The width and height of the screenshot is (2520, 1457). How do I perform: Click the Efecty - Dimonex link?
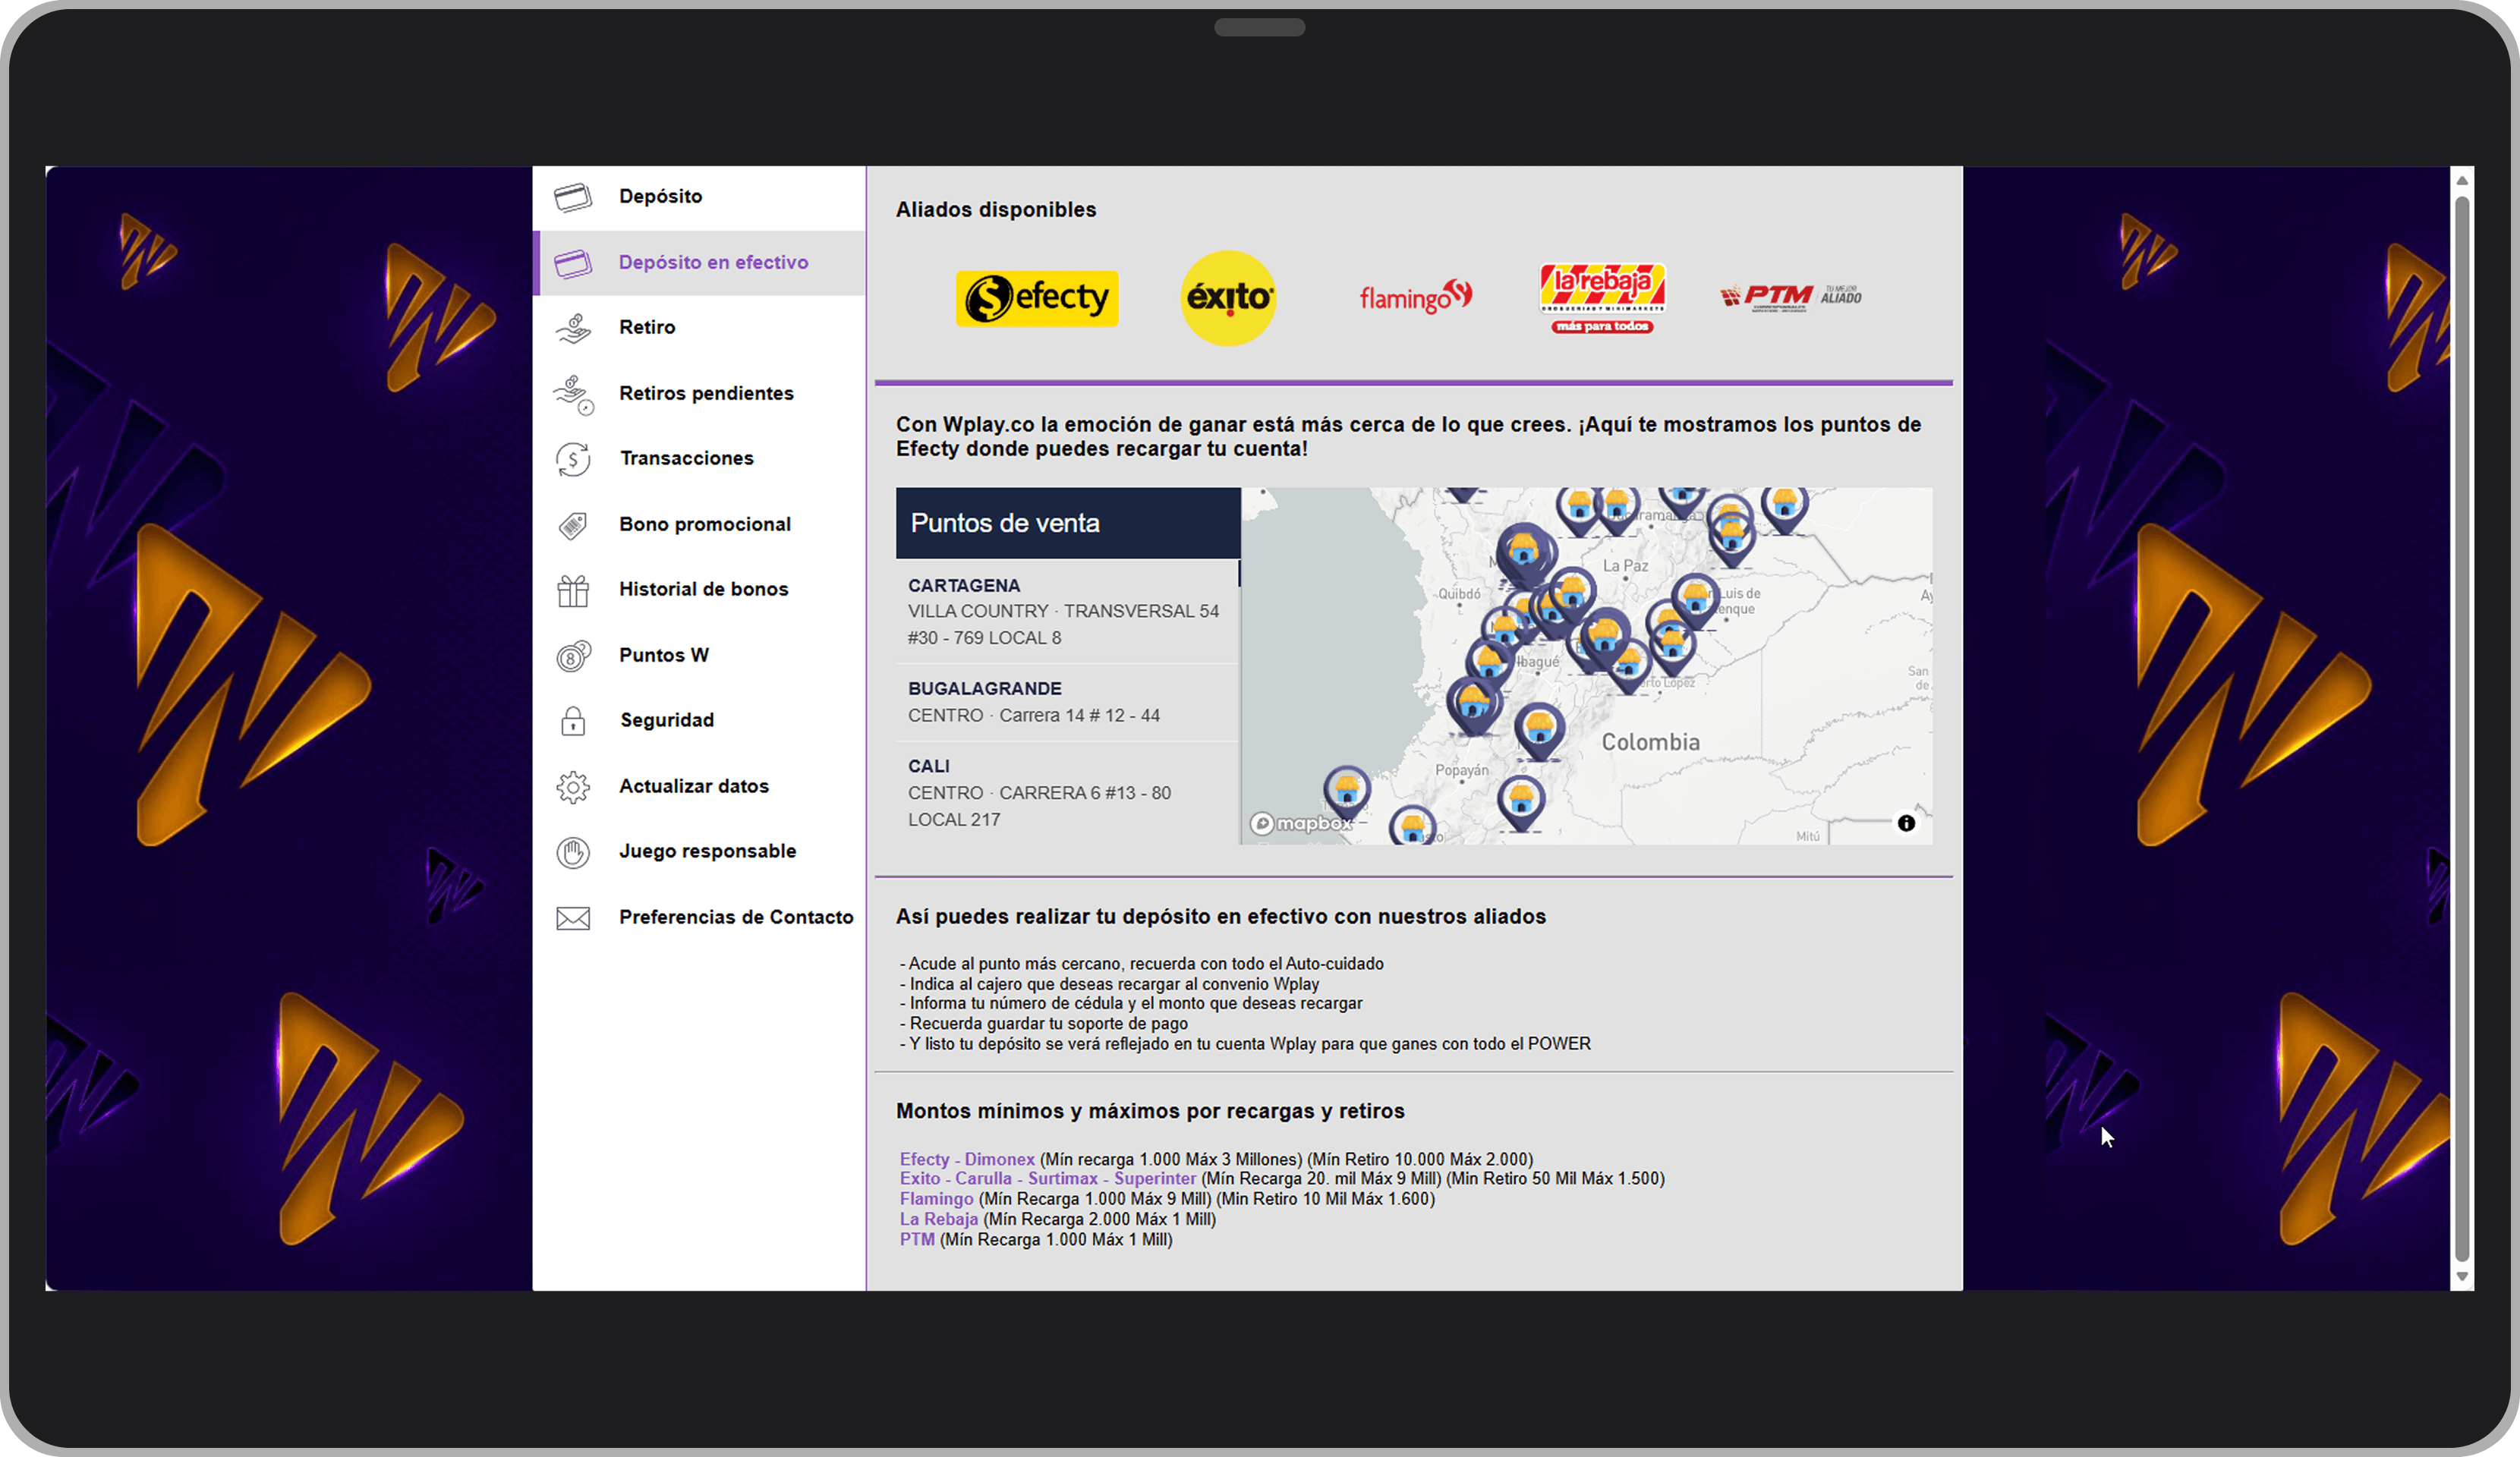[966, 1160]
